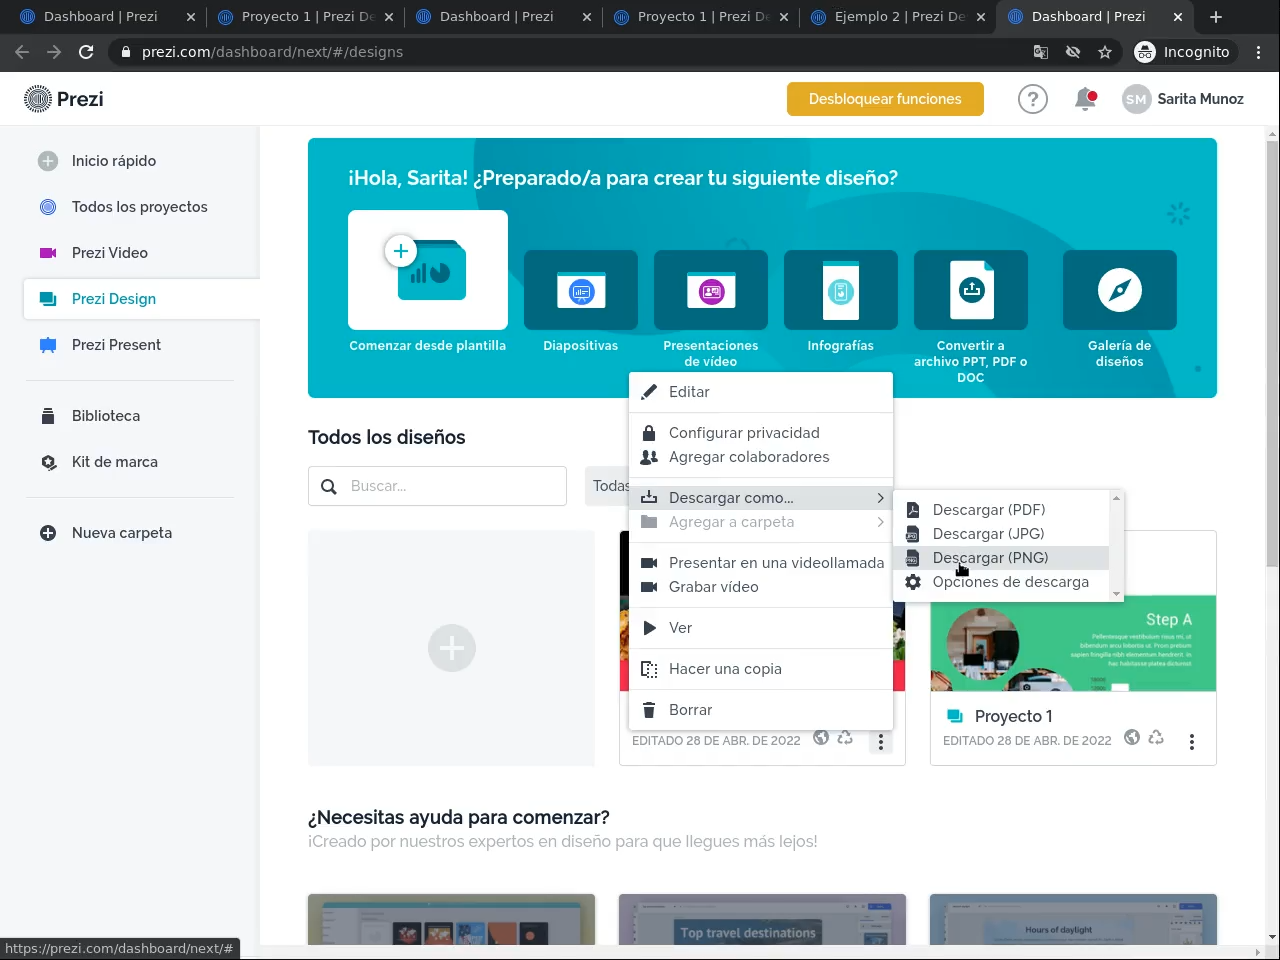Open a new browser tab
The height and width of the screenshot is (960, 1280).
click(x=1216, y=17)
